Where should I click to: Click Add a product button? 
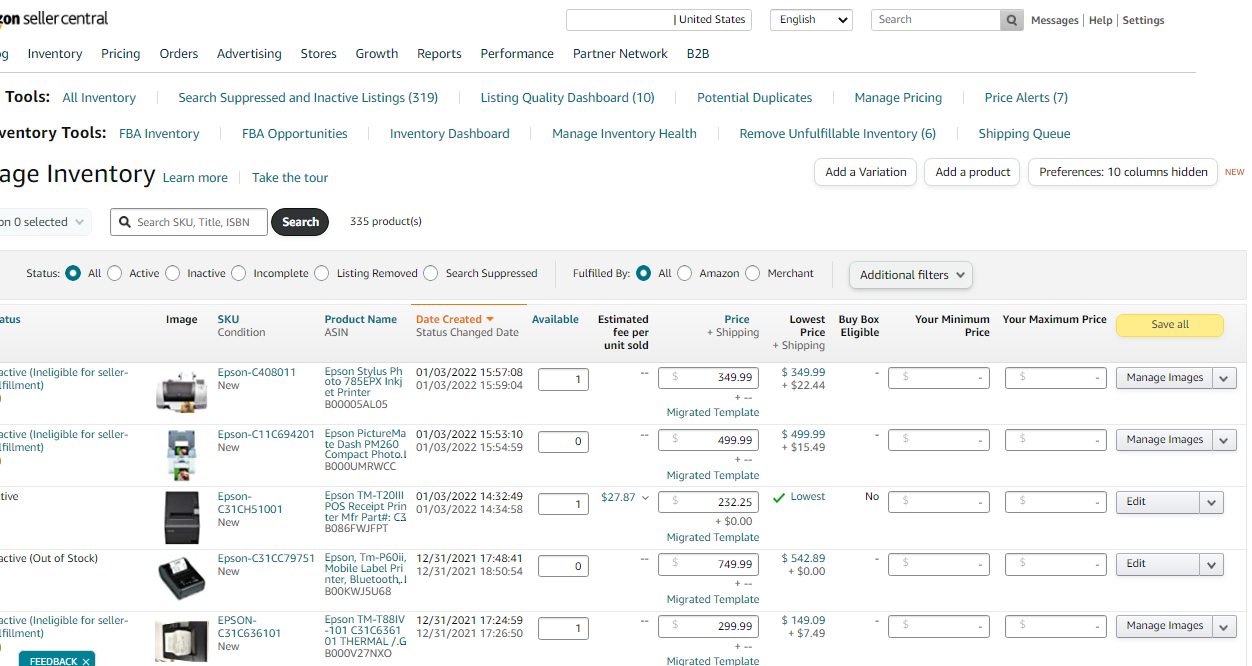point(973,172)
